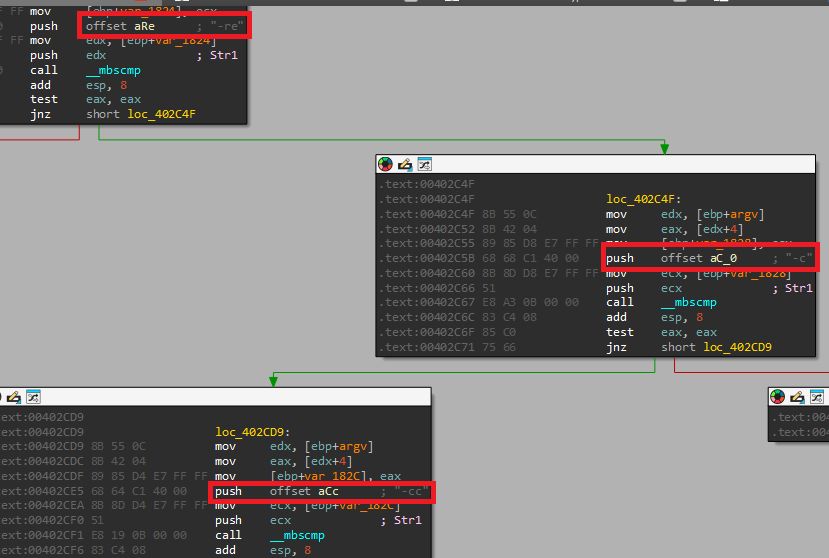Click the group nodes icon on loc_402CD9 block
Image resolution: width=829 pixels, height=558 pixels.
[x=33, y=397]
